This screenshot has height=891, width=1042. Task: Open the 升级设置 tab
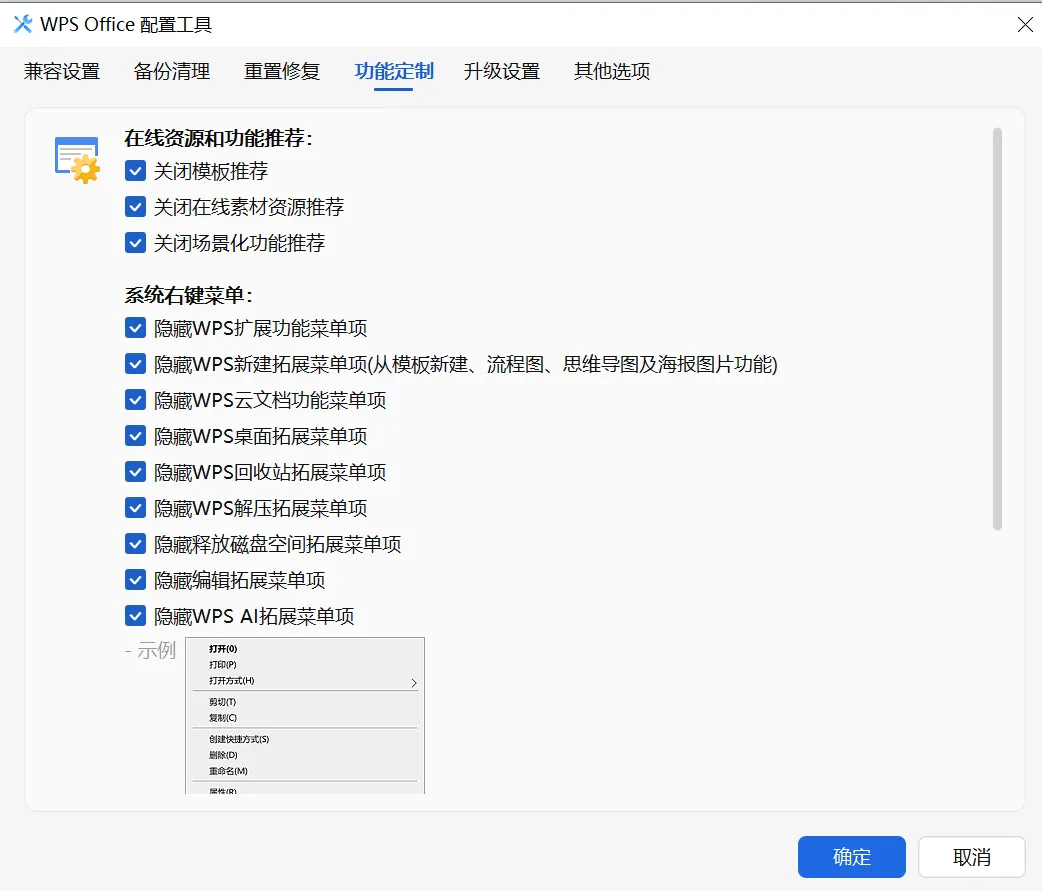click(502, 71)
